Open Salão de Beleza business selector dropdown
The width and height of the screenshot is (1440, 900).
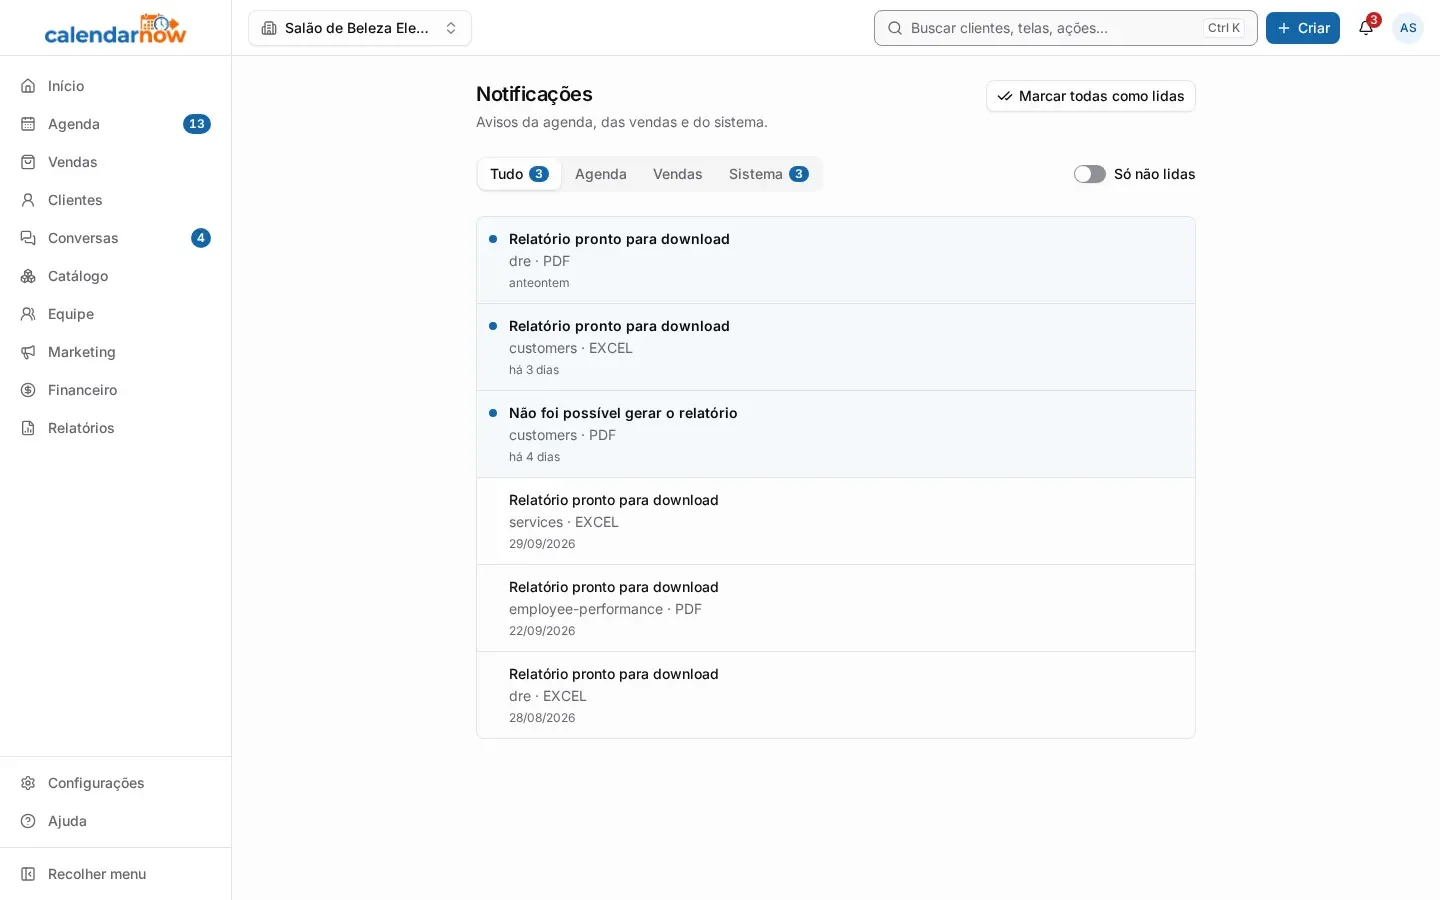[360, 28]
